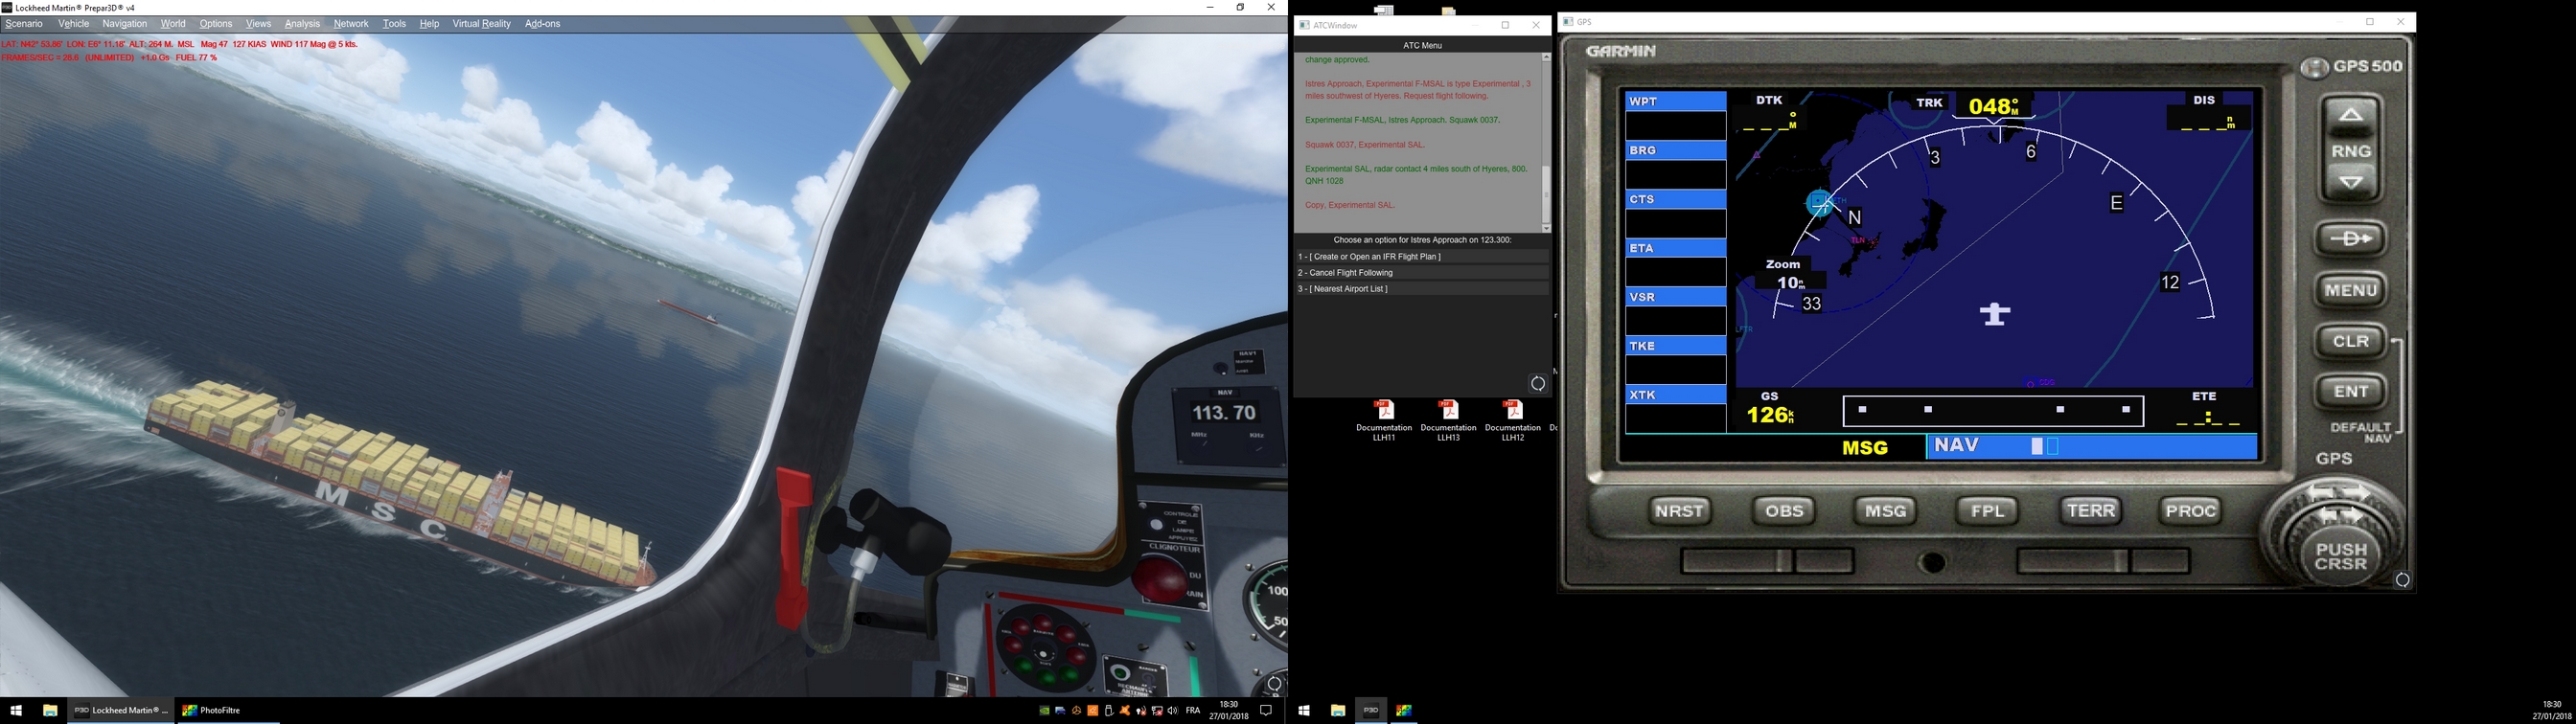Open the Vehicle menu

(x=74, y=24)
